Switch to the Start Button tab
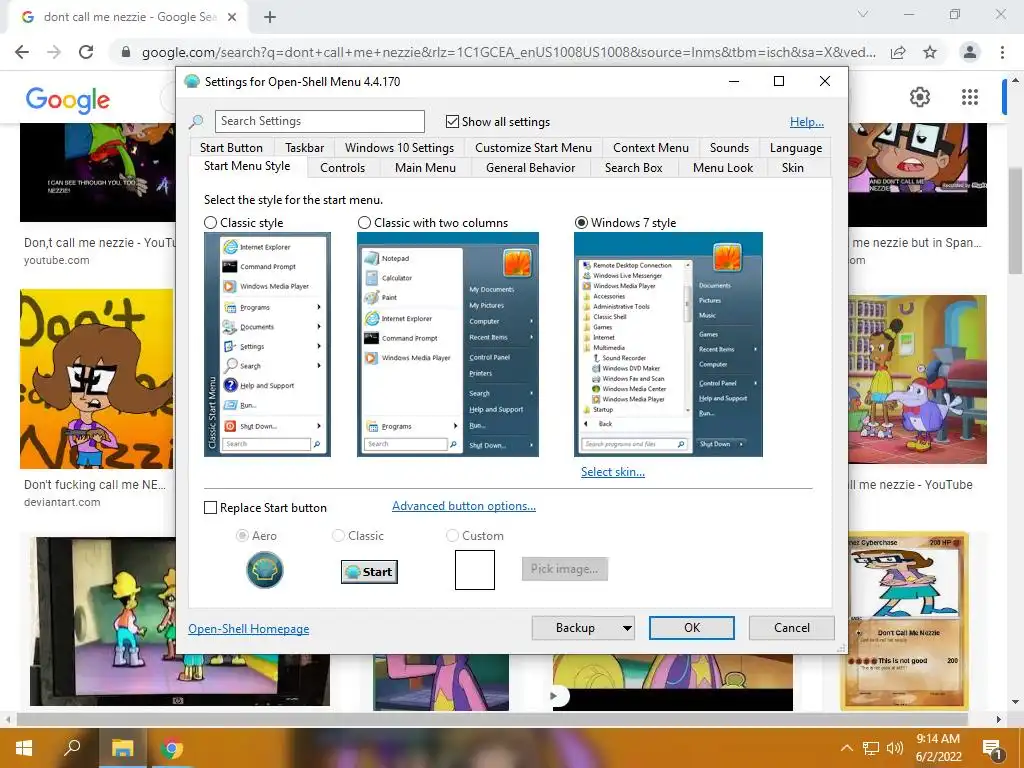The image size is (1024, 768). click(231, 148)
